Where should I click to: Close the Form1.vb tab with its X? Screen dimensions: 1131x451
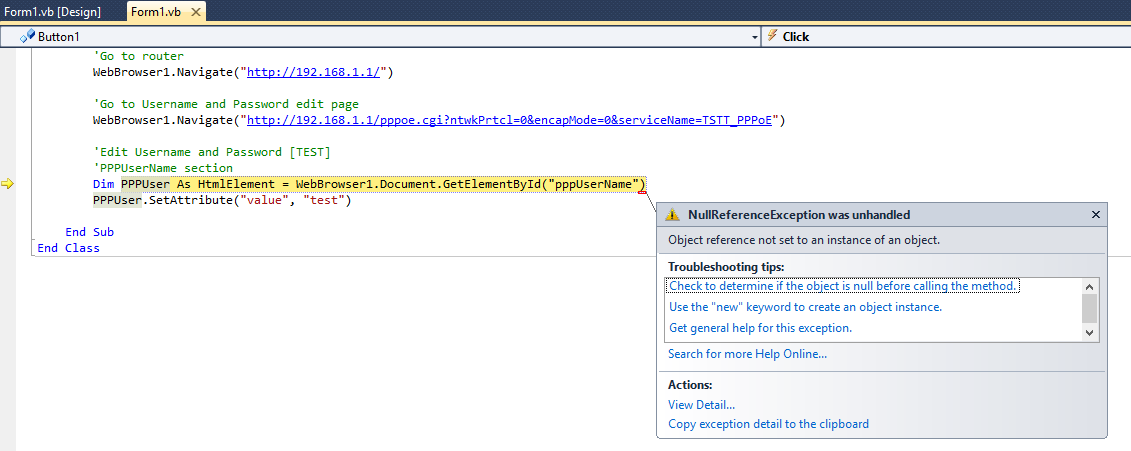point(195,13)
